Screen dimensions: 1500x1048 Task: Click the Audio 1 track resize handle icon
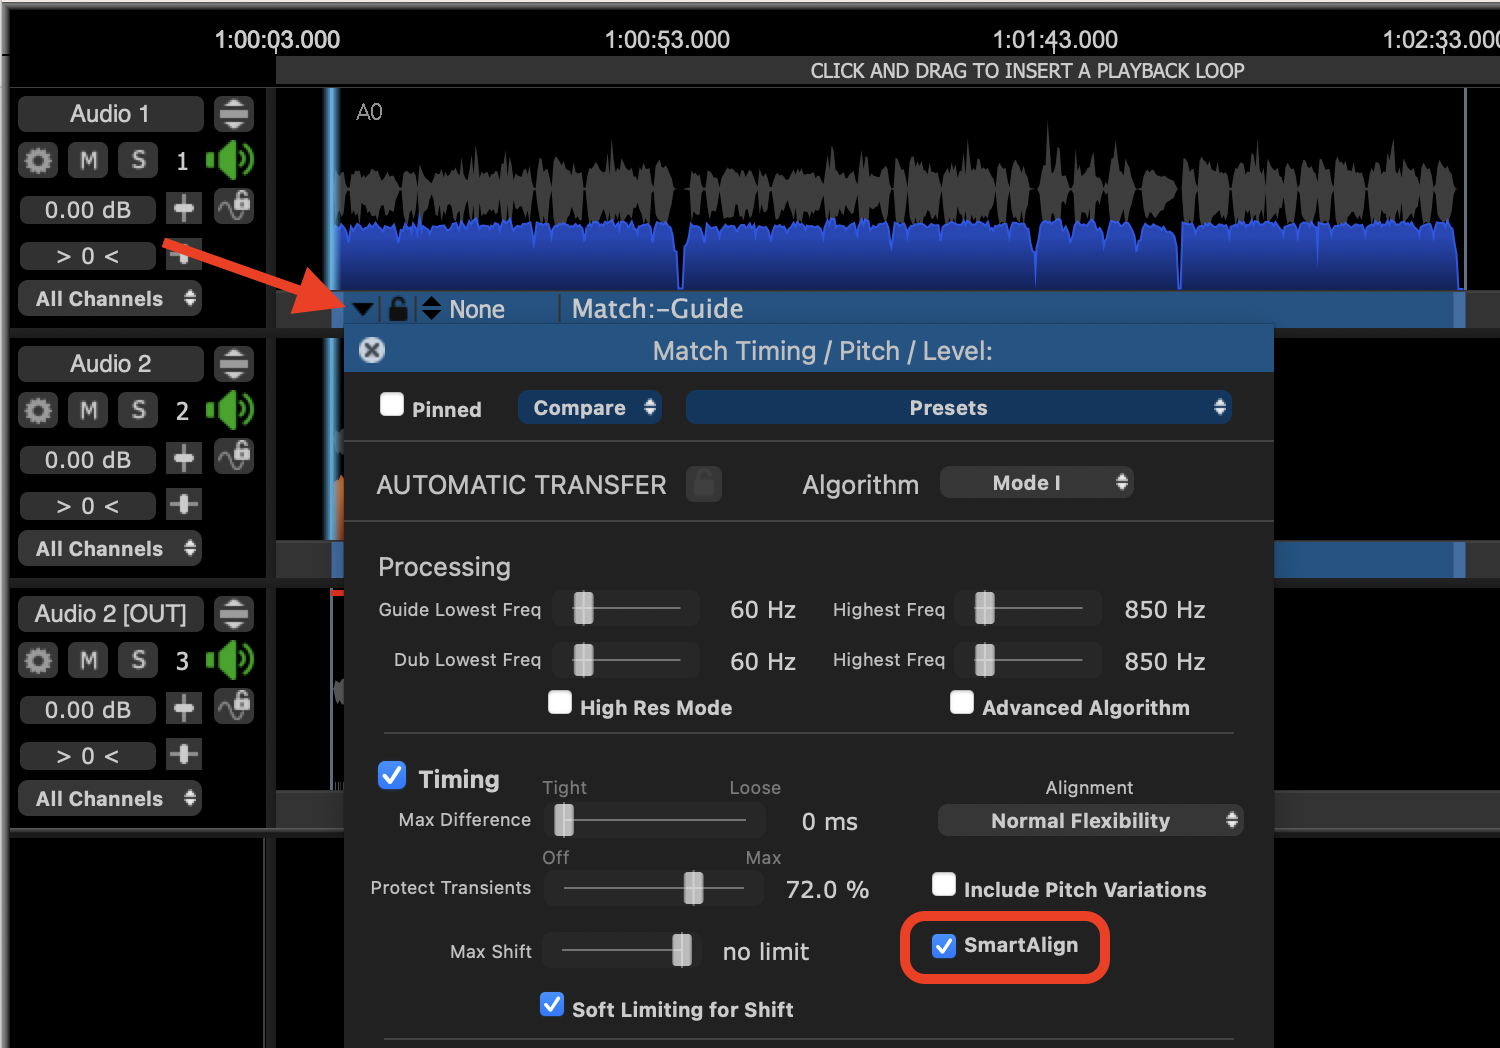click(234, 114)
